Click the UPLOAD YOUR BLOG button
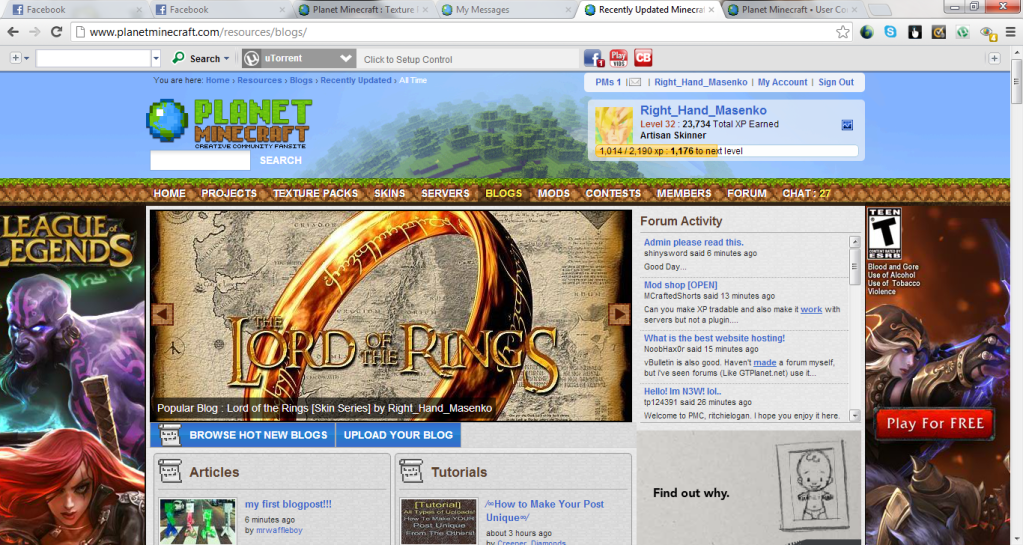This screenshot has width=1023, height=545. click(x=398, y=435)
